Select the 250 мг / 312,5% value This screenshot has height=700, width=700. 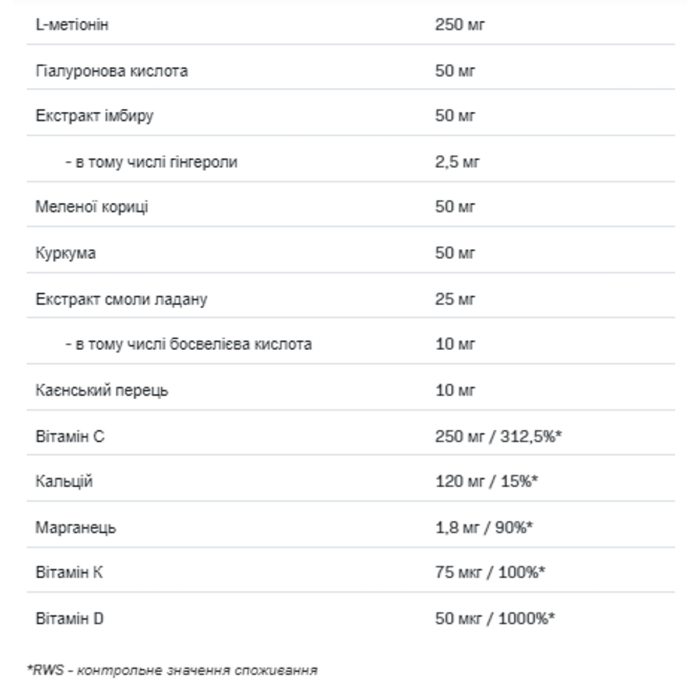pyautogui.click(x=499, y=436)
